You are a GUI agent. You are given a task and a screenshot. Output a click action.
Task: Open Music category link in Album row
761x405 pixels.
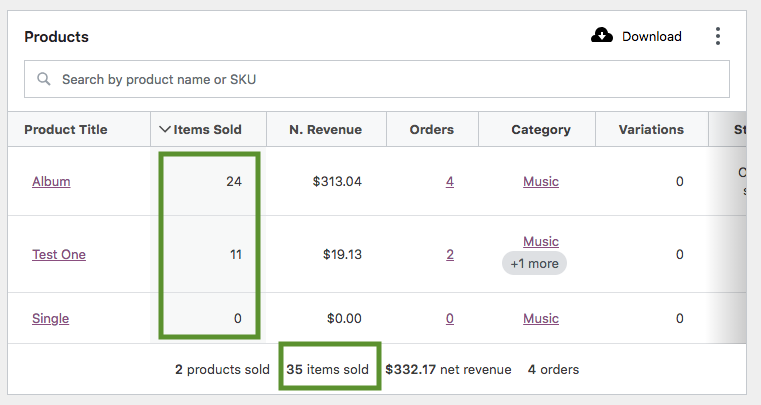pyautogui.click(x=541, y=182)
